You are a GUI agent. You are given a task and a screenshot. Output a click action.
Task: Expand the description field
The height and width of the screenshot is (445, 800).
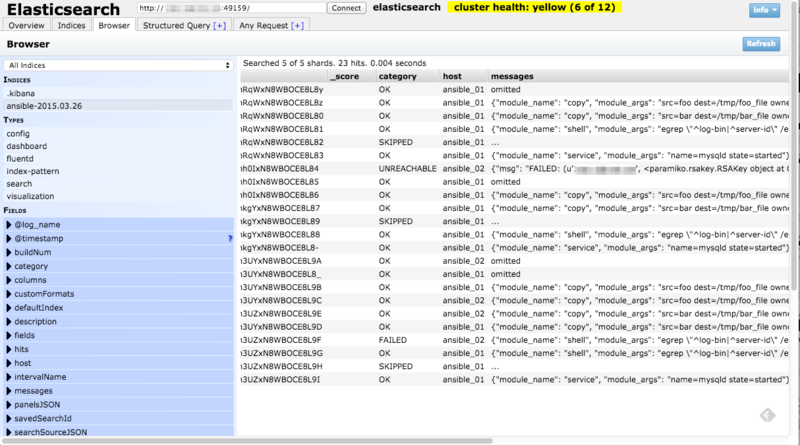click(118, 322)
